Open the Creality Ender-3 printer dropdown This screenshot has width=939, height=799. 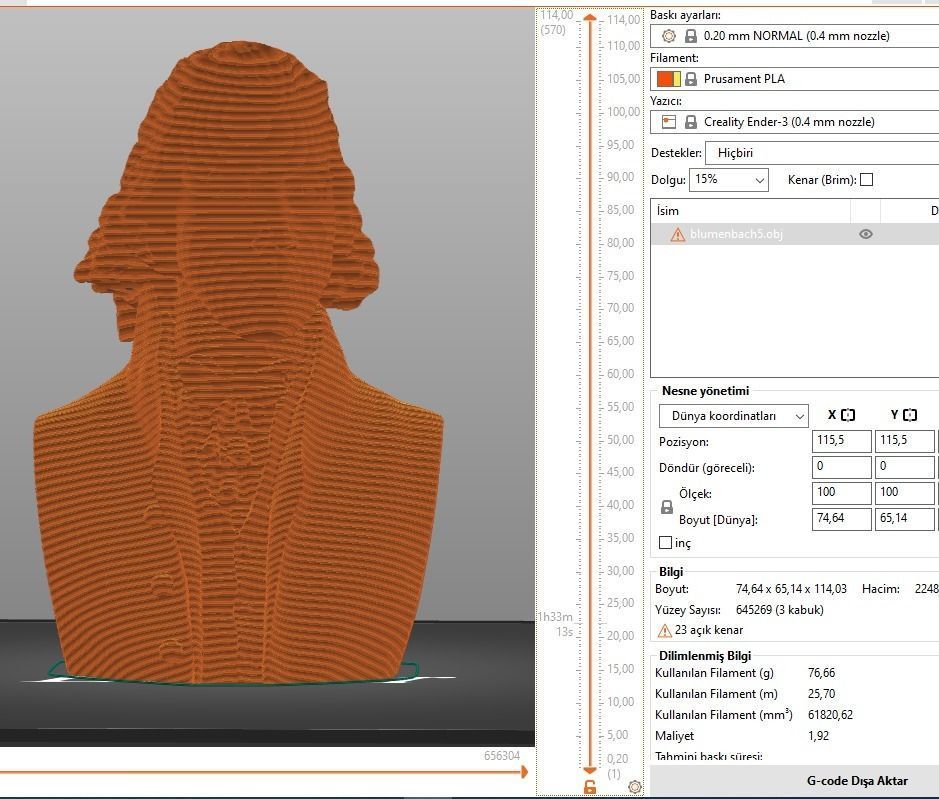pyautogui.click(x=795, y=122)
